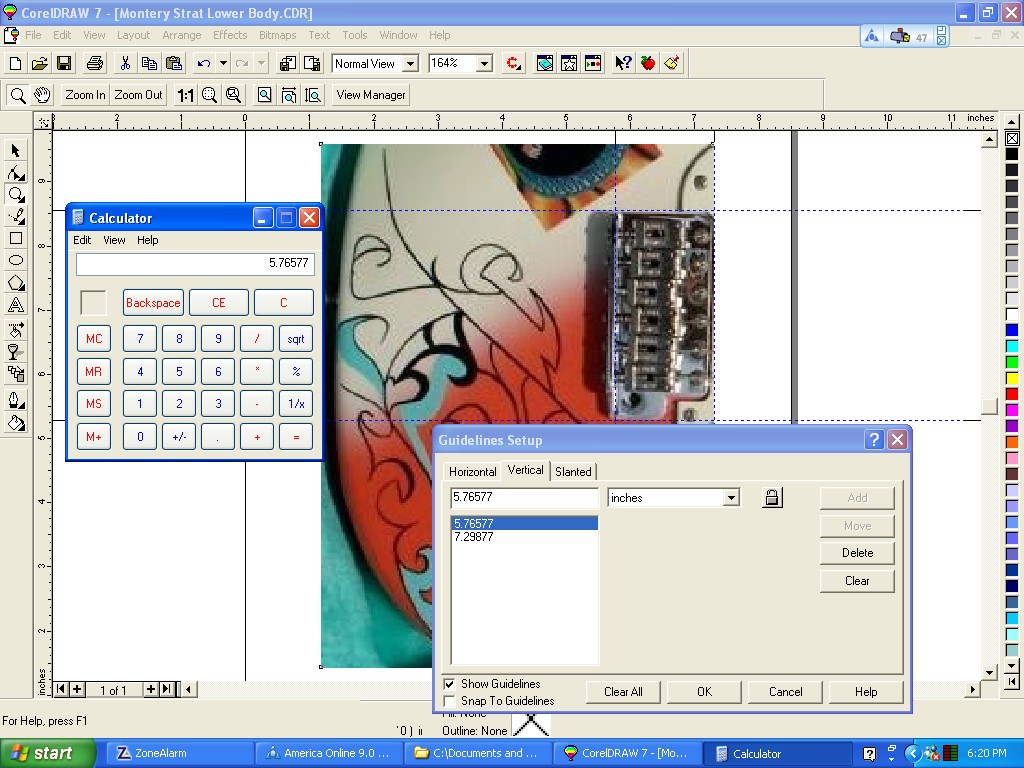The image size is (1024, 768).
Task: Pick the black swatch in color palette
Action: 1012,154
